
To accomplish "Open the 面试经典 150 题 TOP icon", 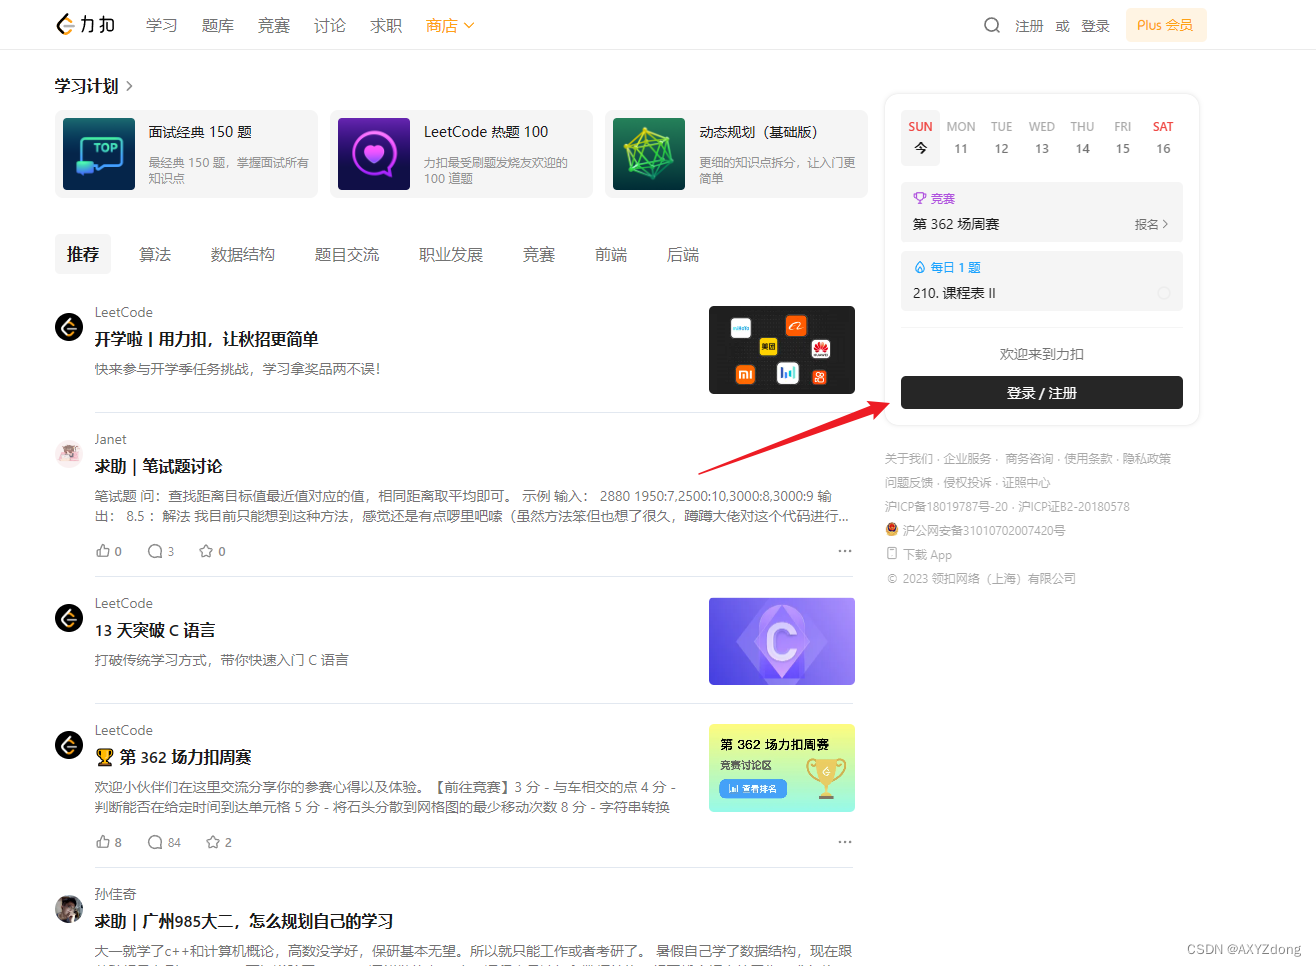I will 99,154.
